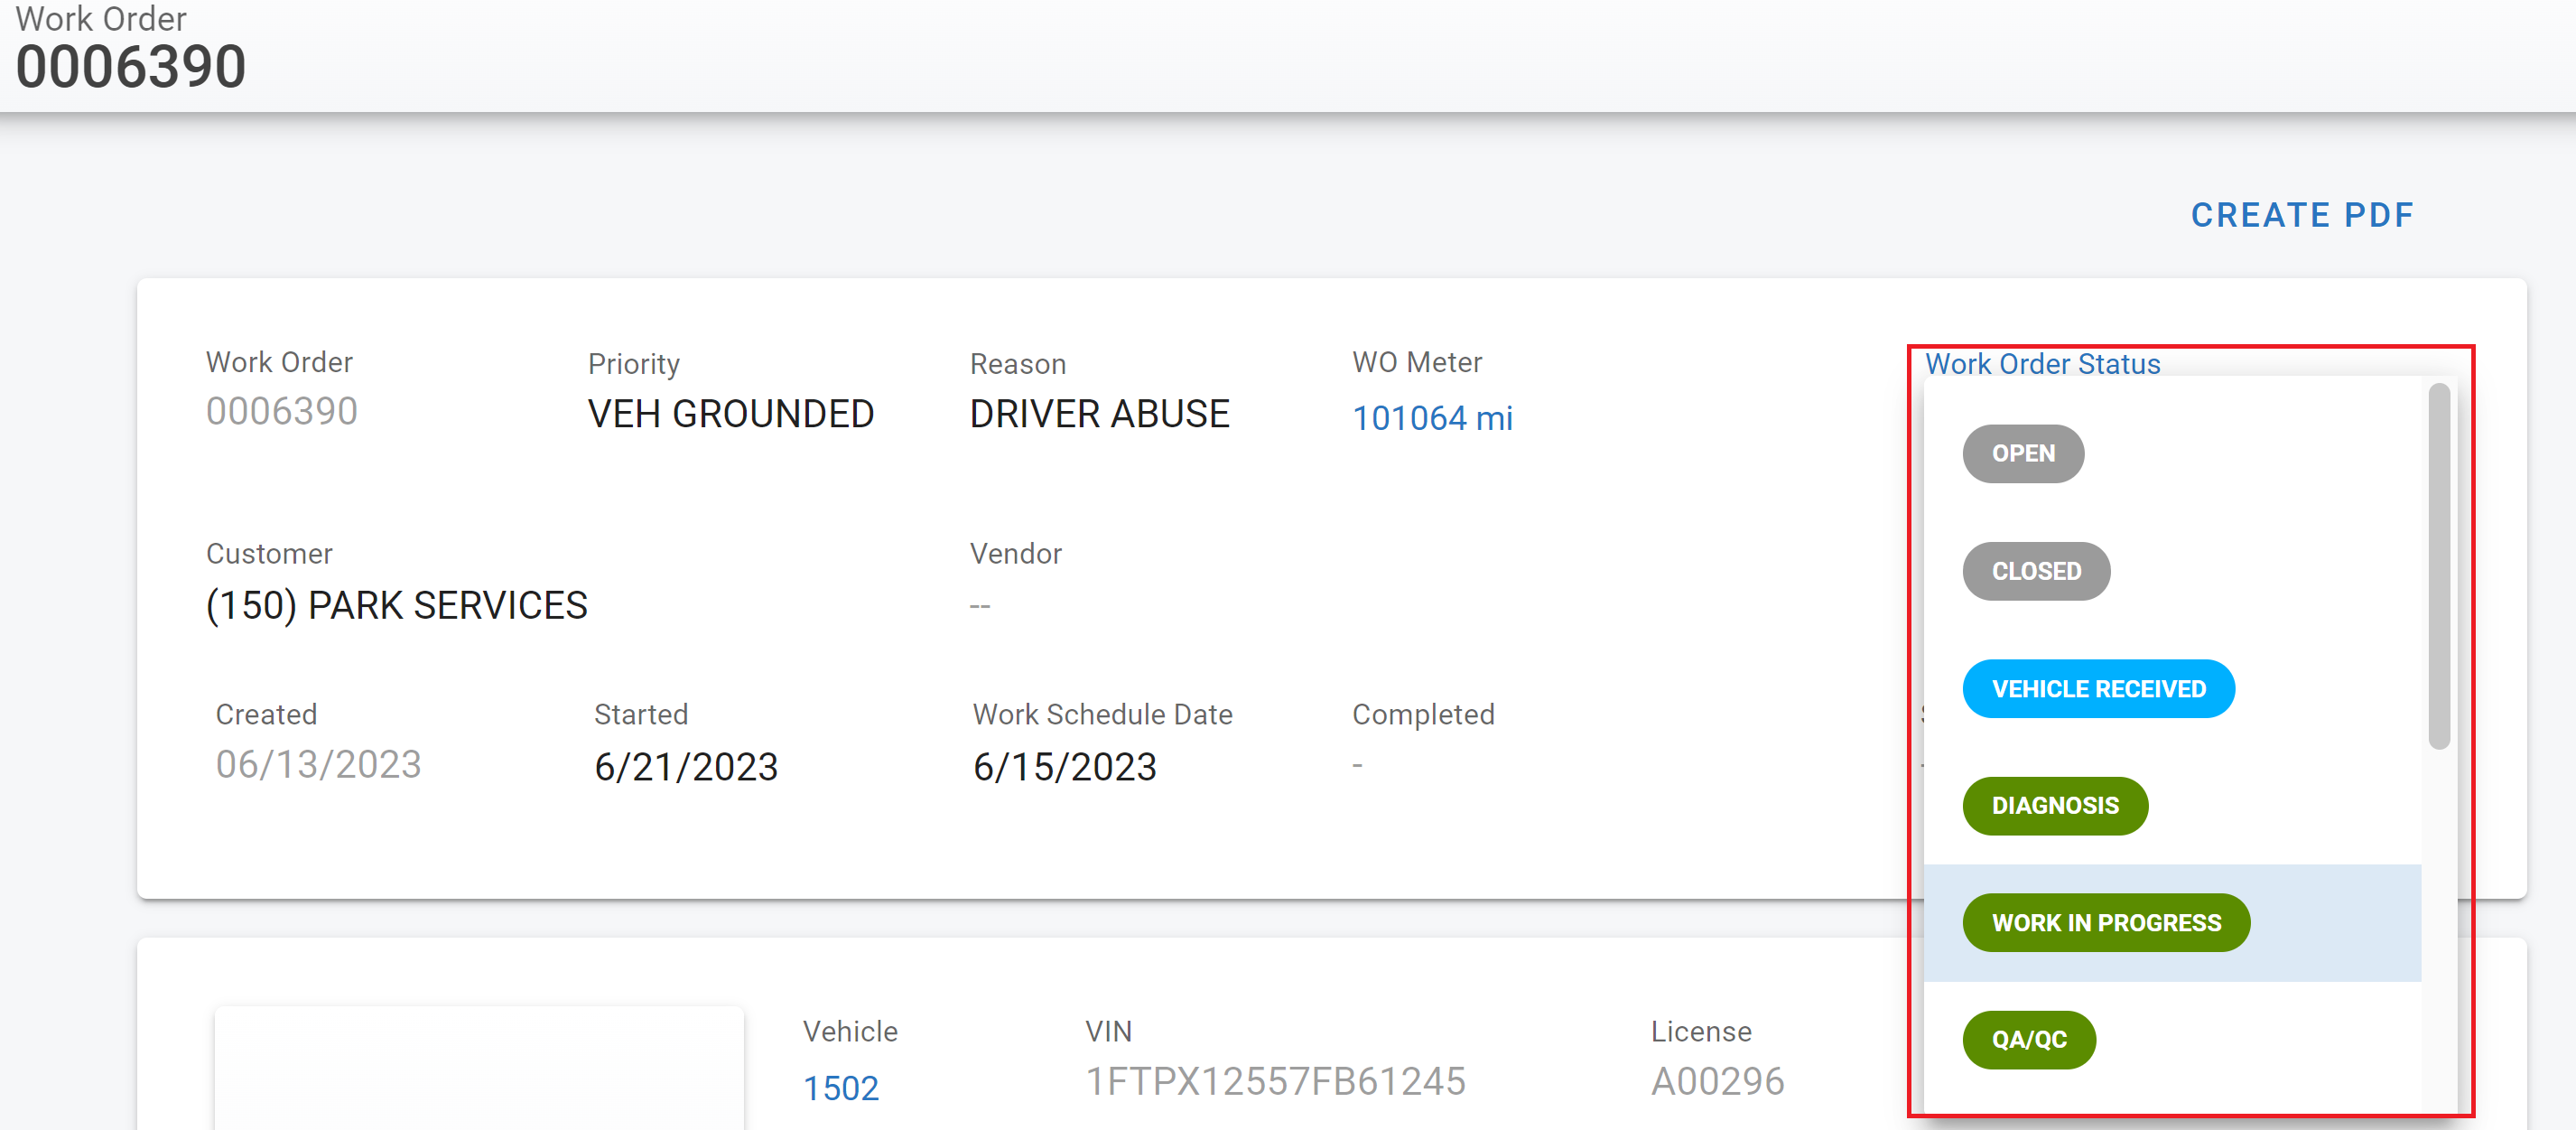The image size is (2576, 1130).
Task: Click the Vendor empty field
Action: (980, 605)
